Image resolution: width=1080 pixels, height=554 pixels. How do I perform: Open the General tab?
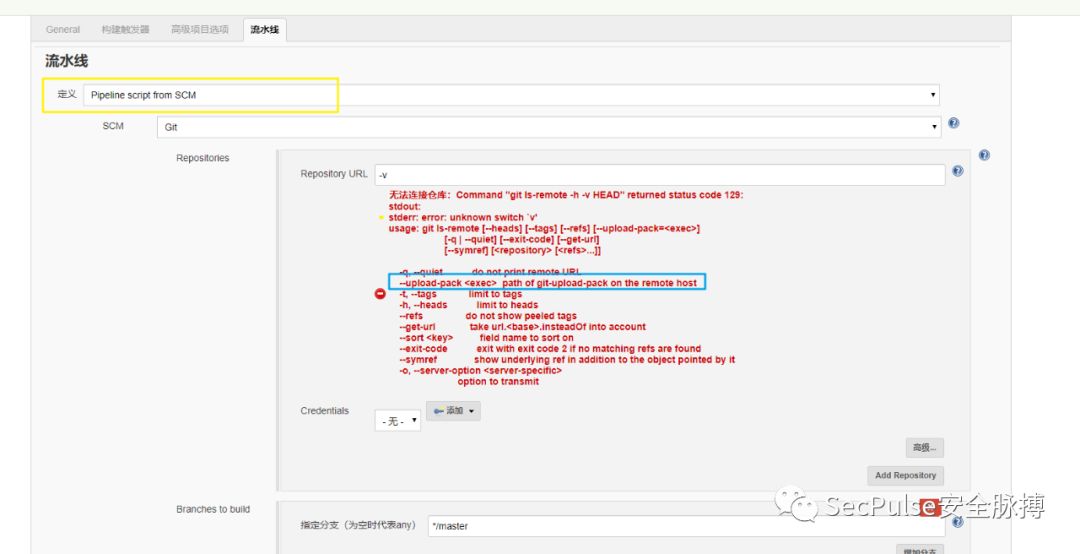click(63, 30)
